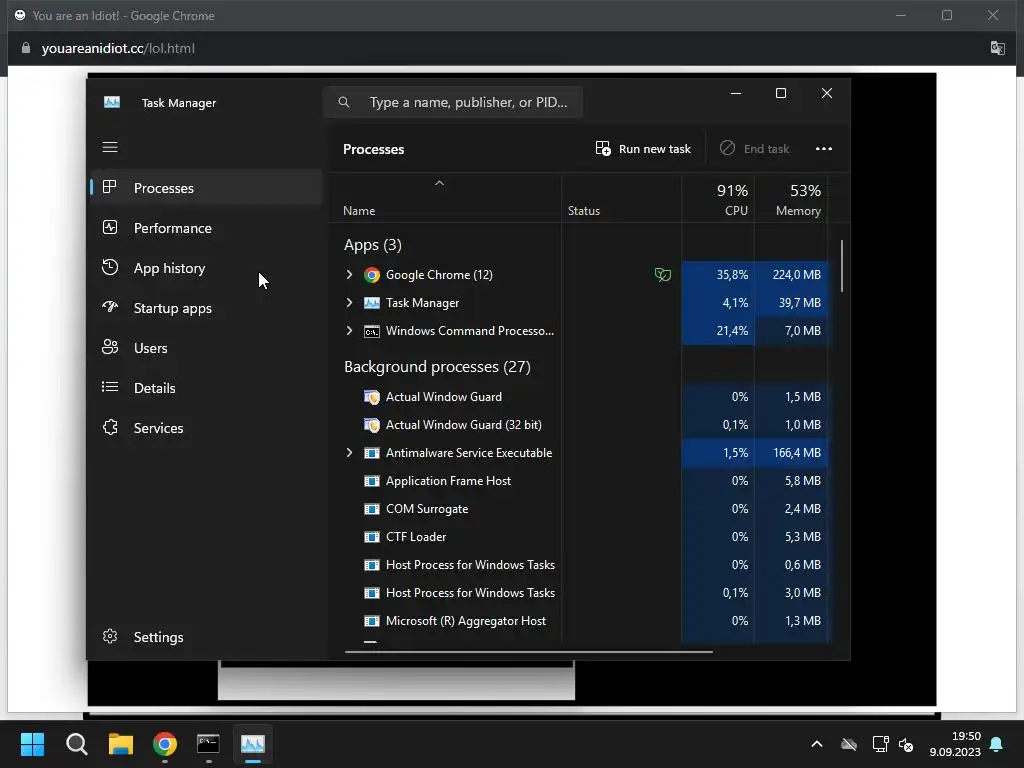Click the site lock icon in address bar
Viewport: 1024px width, 768px height.
[x=25, y=48]
